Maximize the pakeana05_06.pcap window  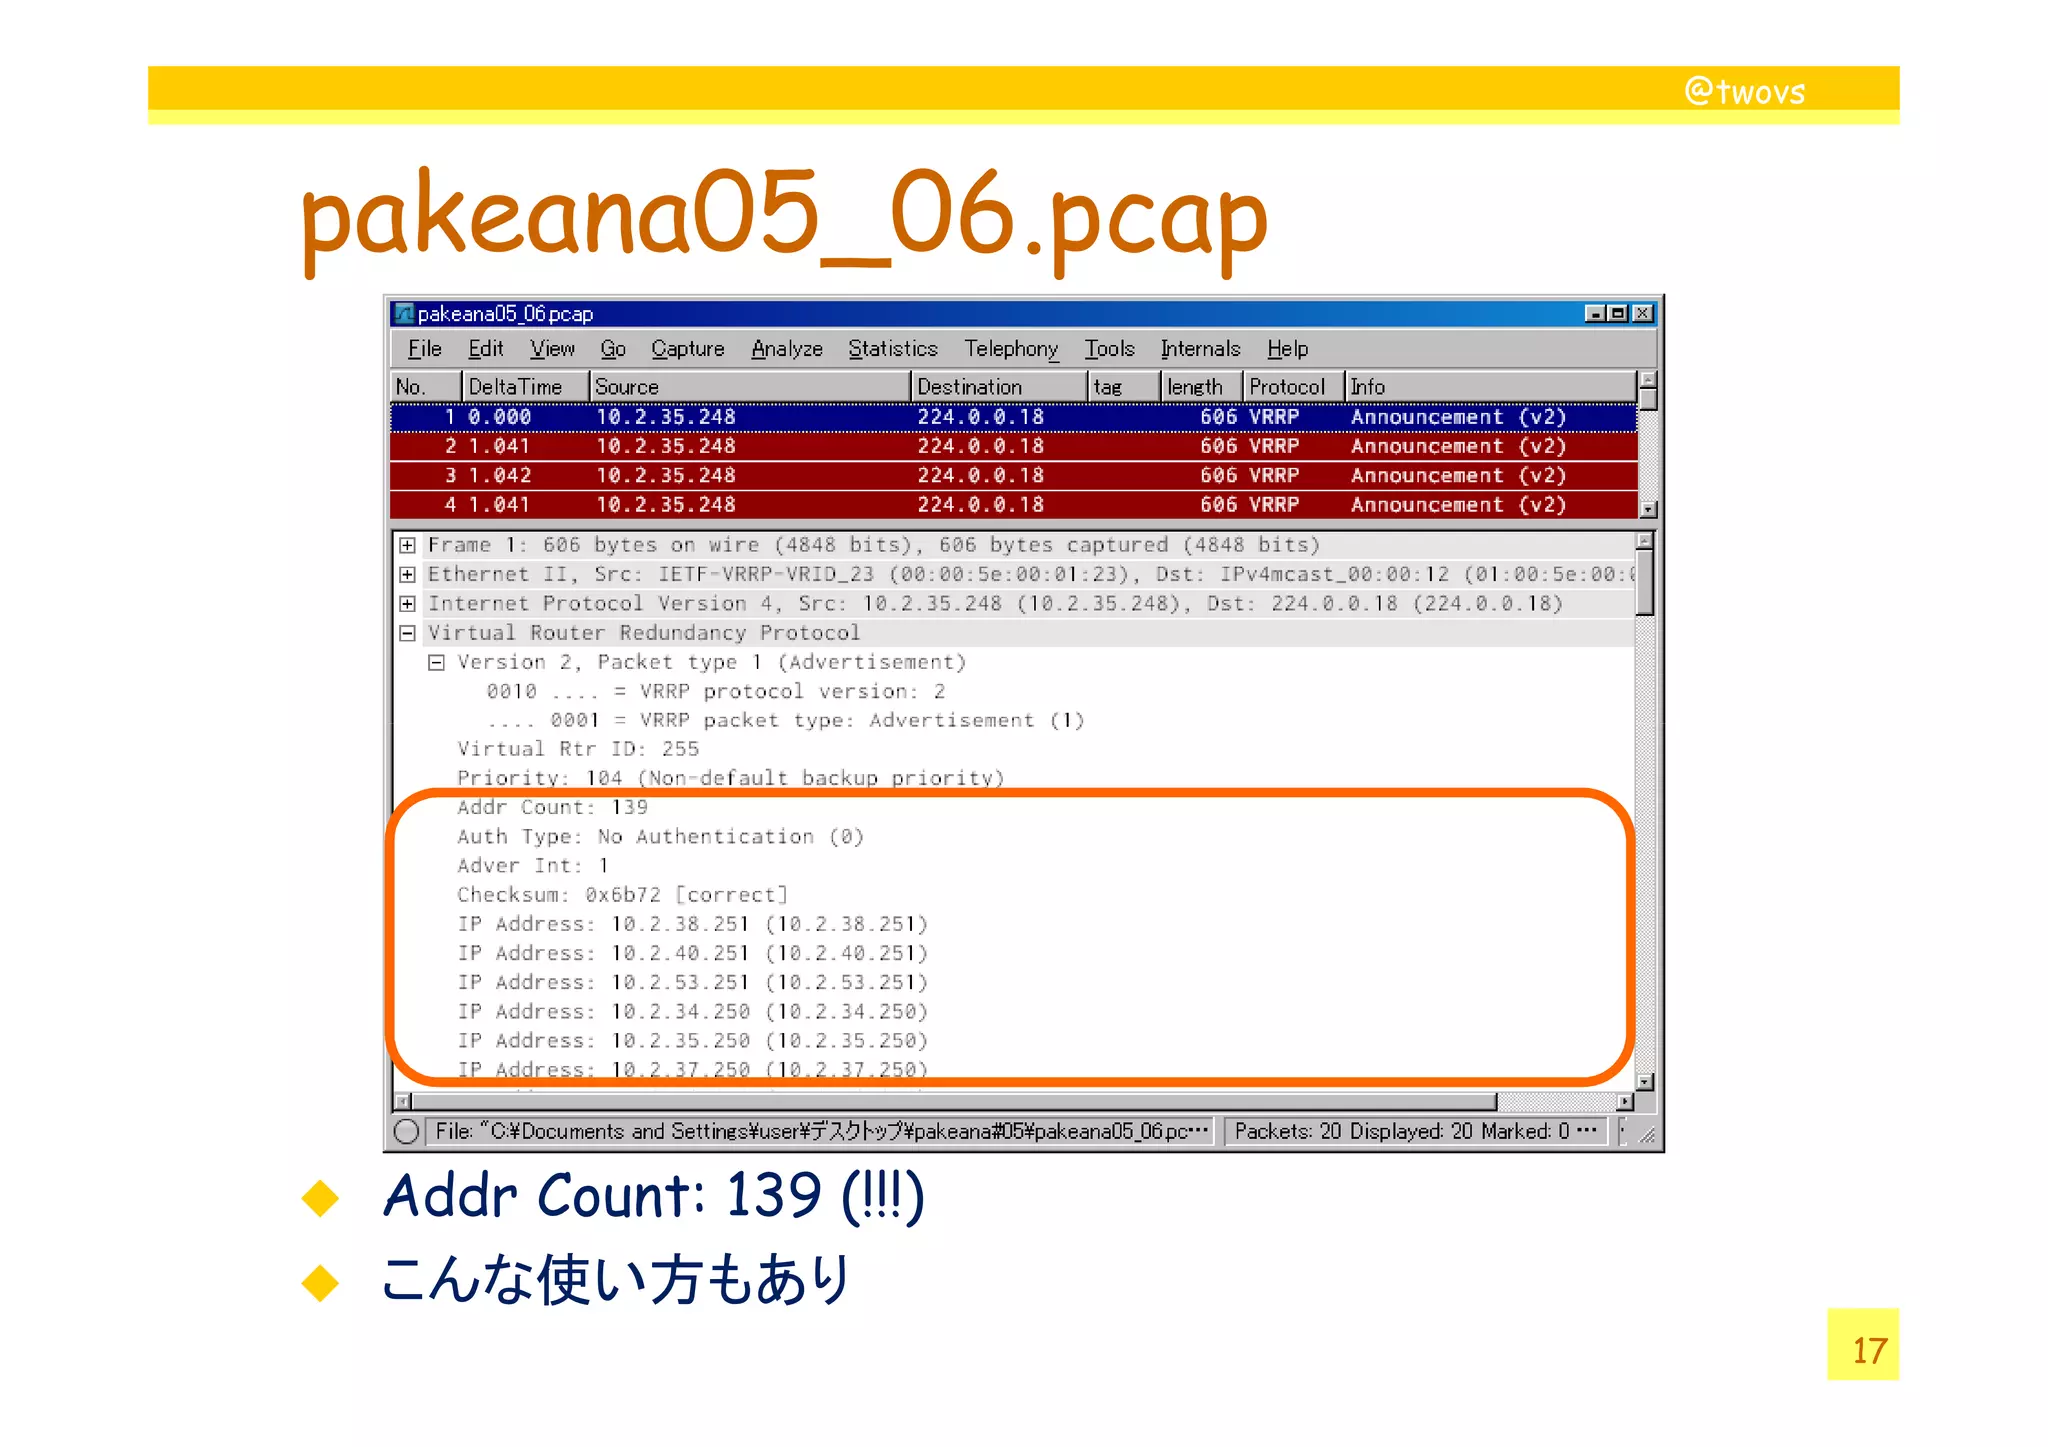pos(1618,314)
